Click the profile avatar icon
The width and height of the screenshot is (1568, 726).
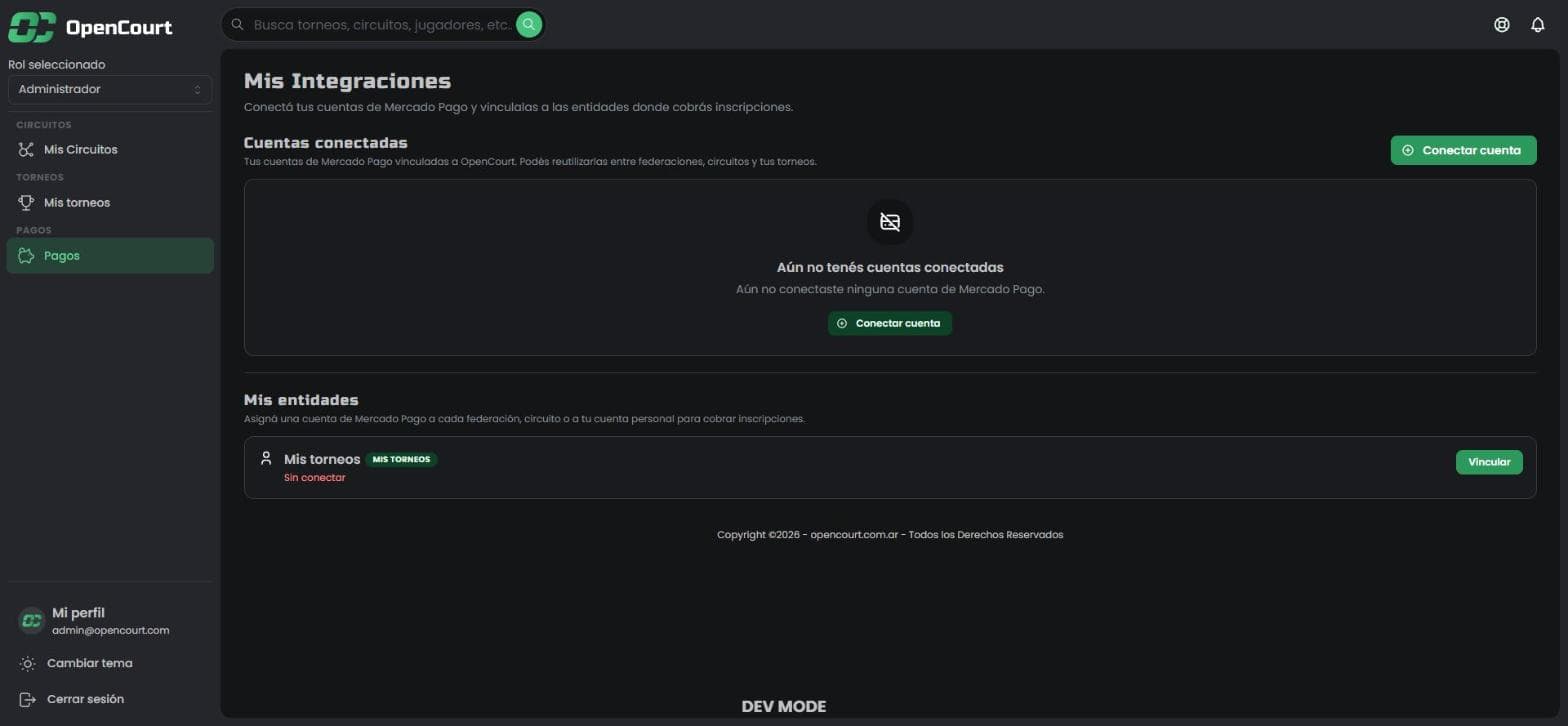click(32, 621)
